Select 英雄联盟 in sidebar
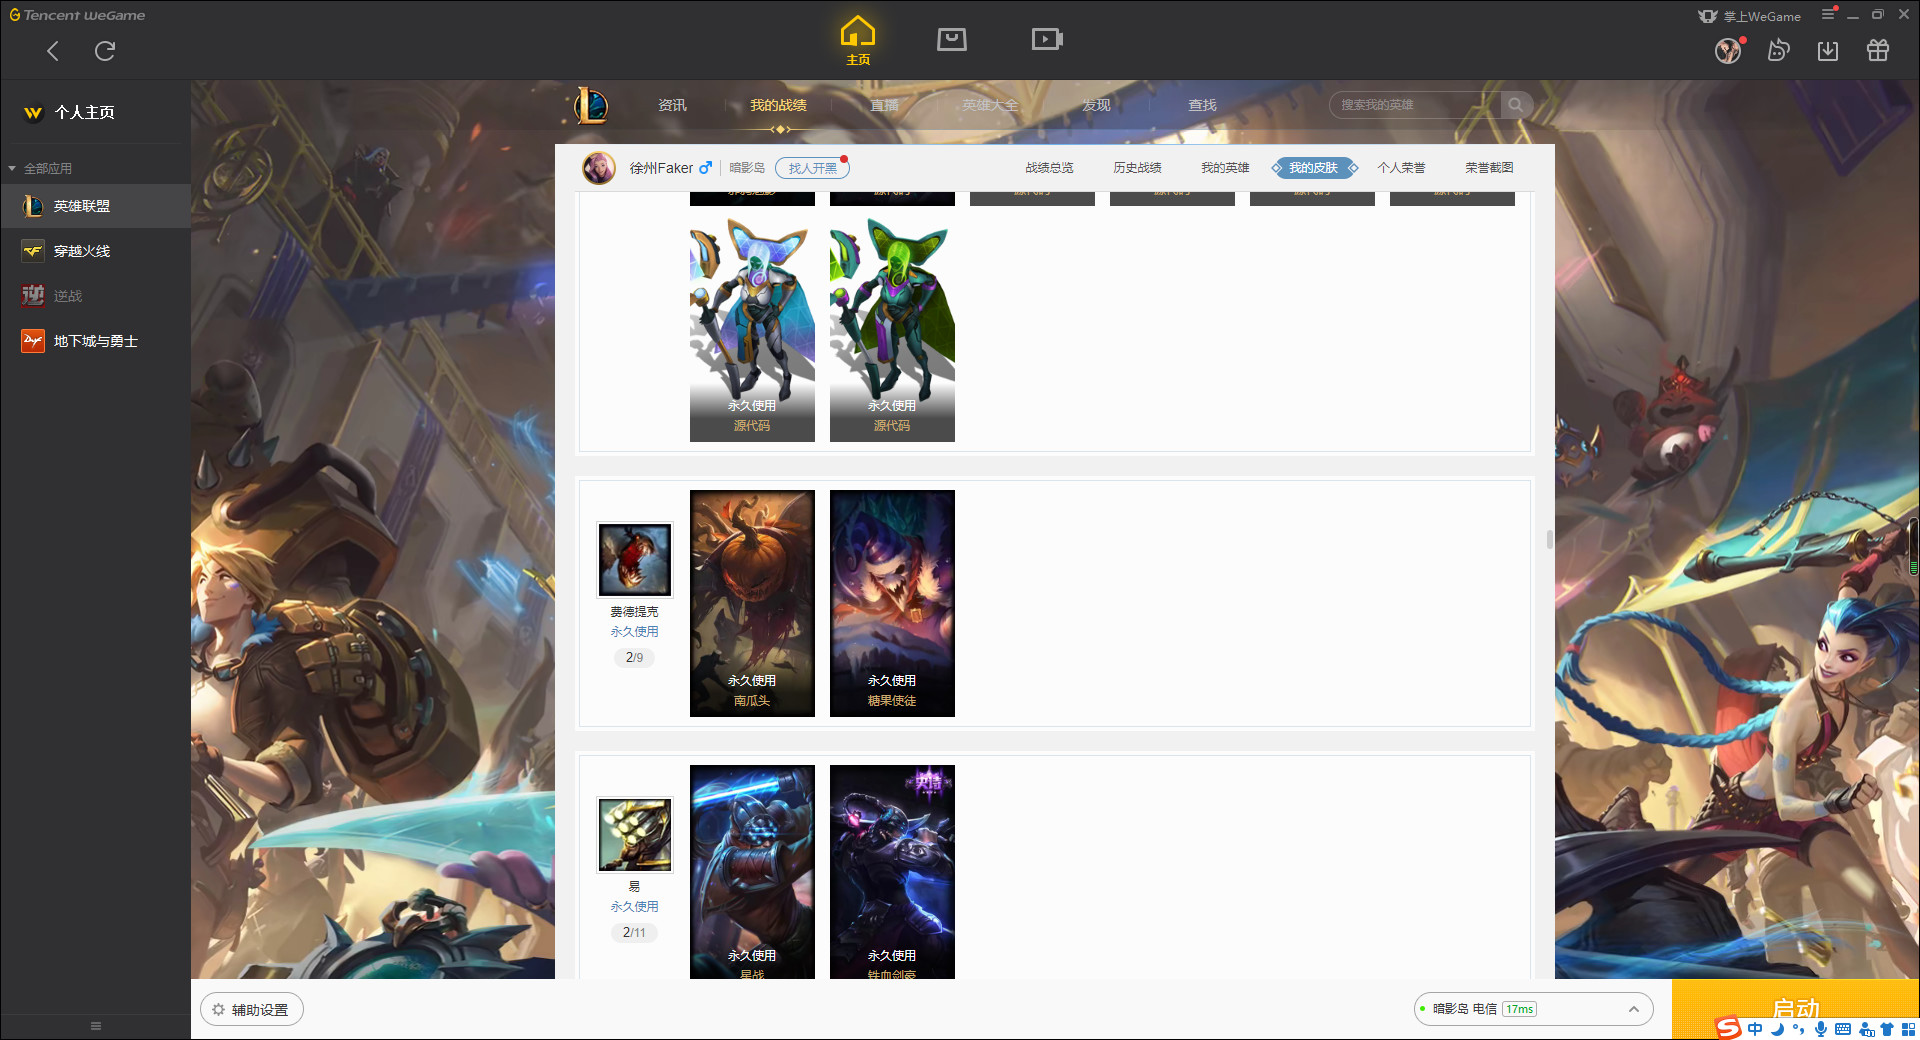 pyautogui.click(x=95, y=206)
